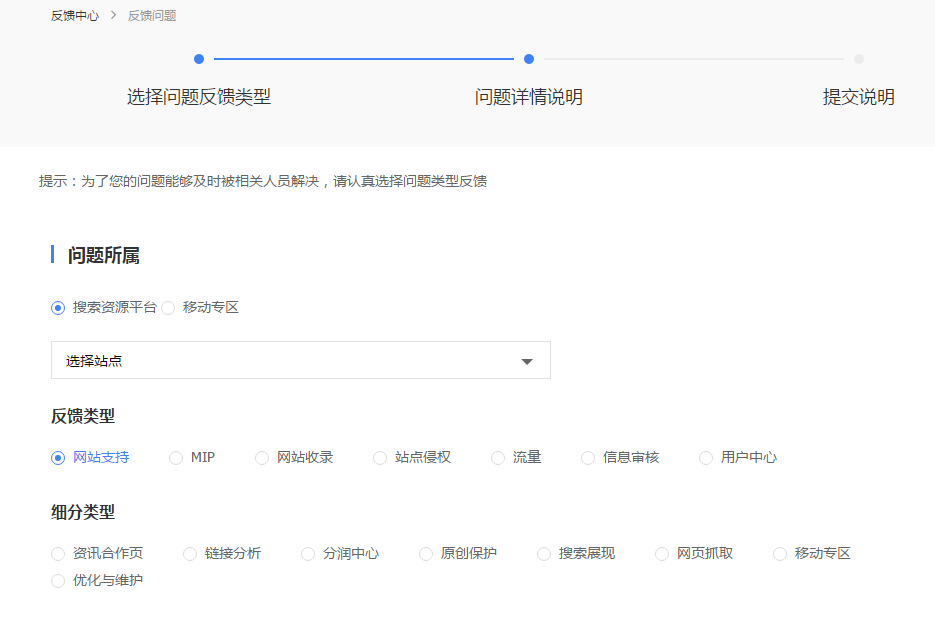Choose MIP as the feedback type
935x619 pixels.
click(x=175, y=457)
